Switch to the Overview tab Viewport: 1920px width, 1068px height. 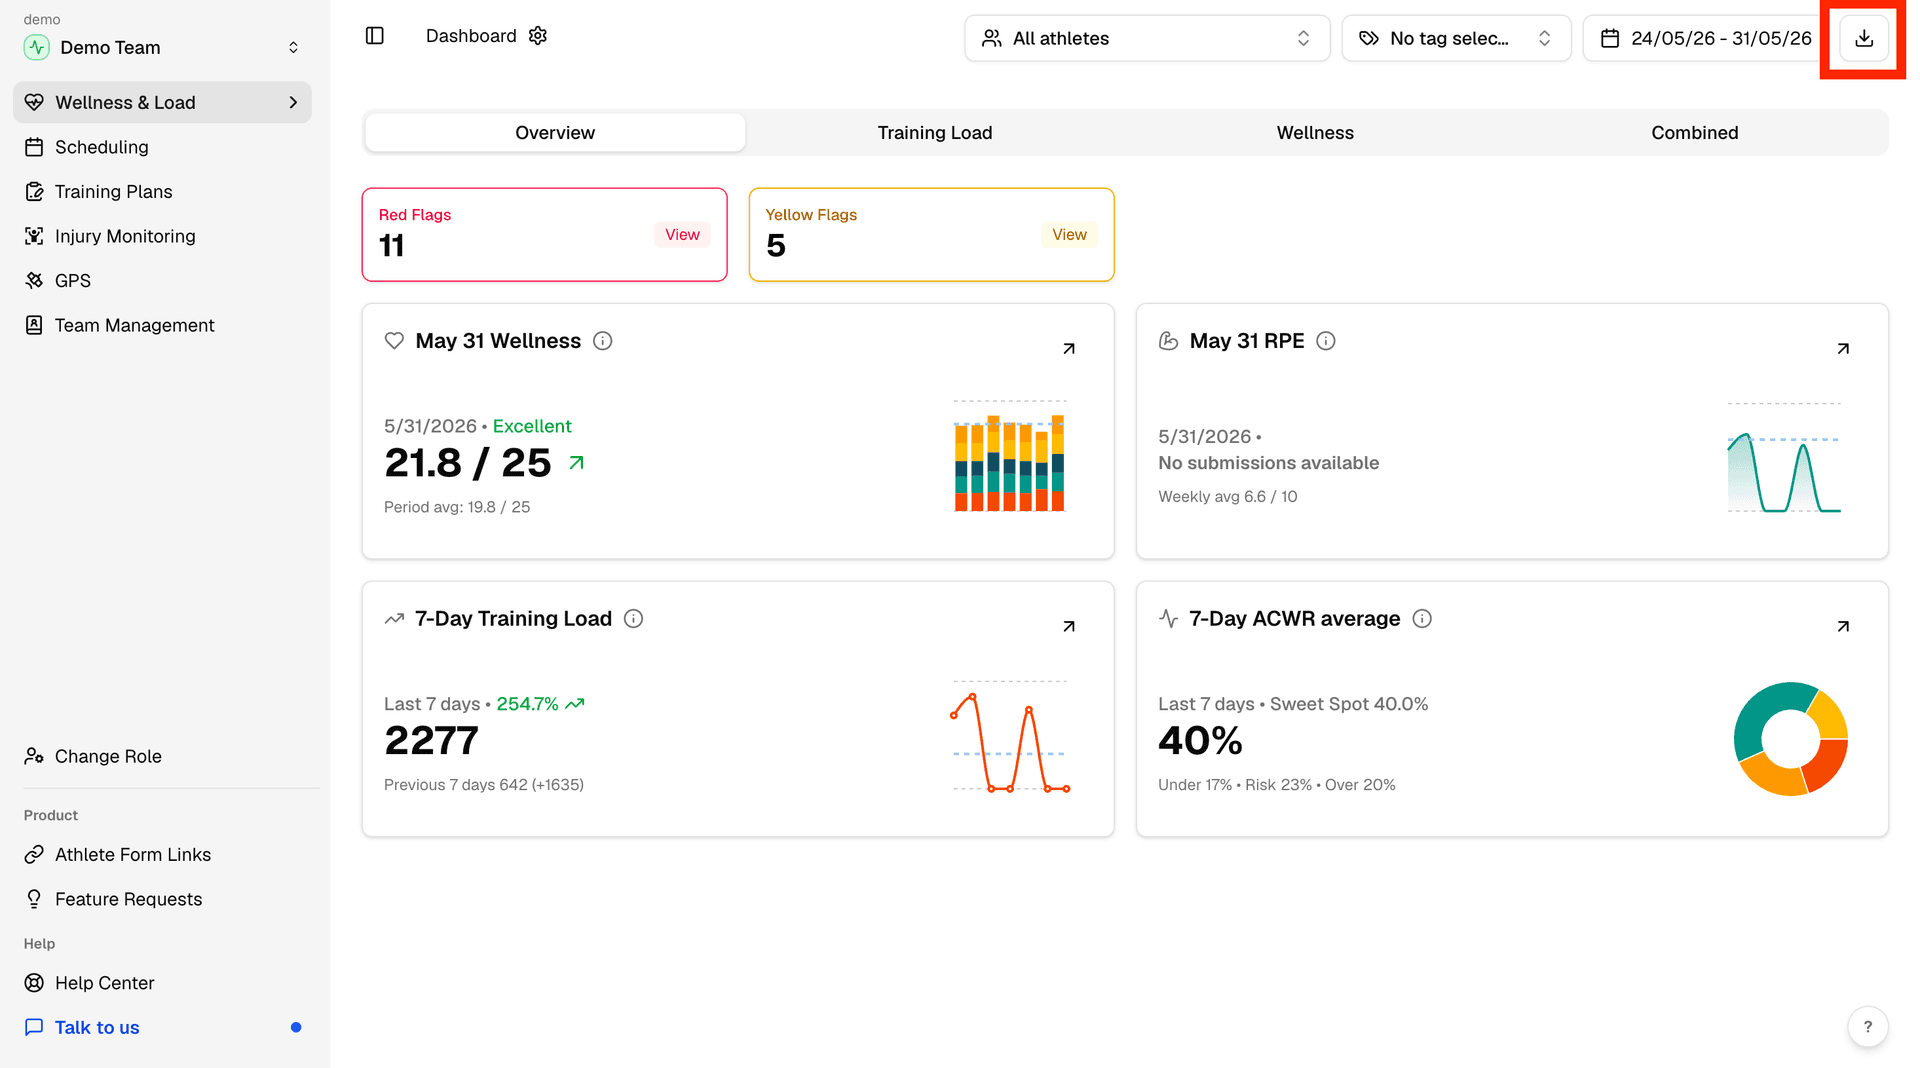555,133
